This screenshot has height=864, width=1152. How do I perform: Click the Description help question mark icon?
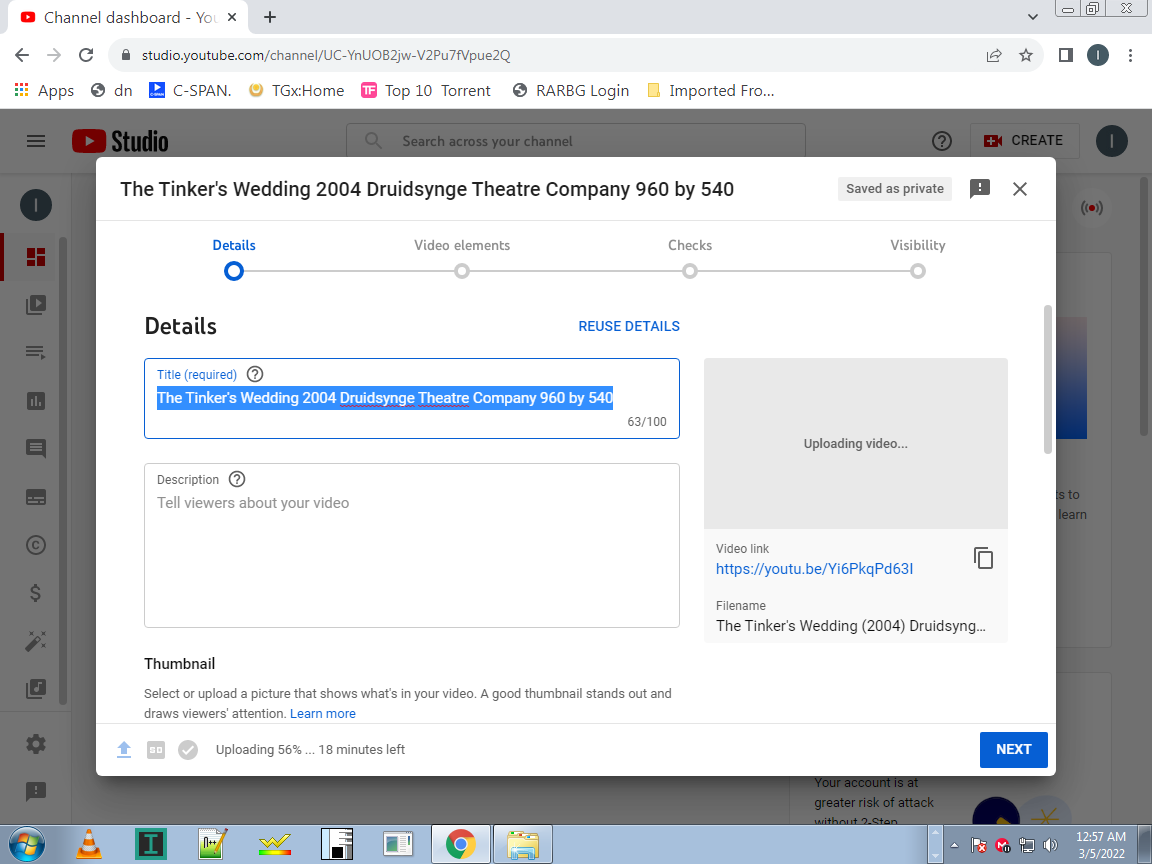pos(237,479)
